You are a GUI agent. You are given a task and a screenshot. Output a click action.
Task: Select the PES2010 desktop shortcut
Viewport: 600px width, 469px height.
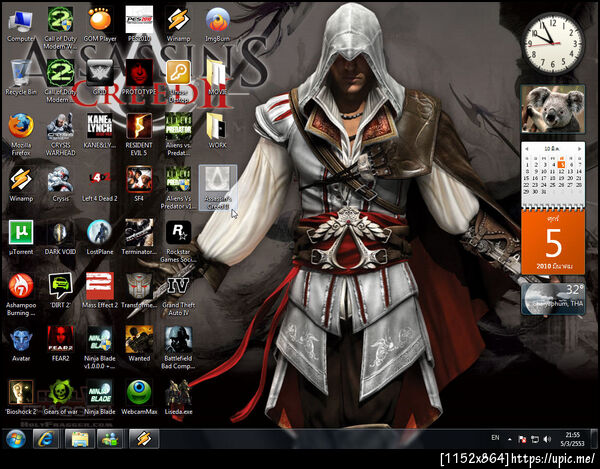click(139, 25)
